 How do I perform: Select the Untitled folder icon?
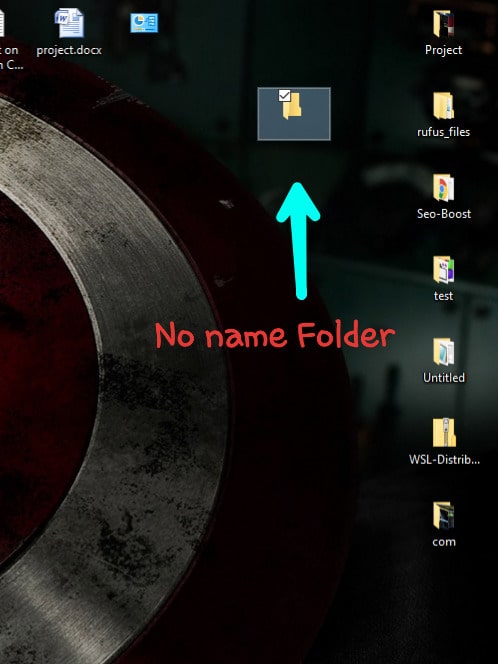(x=443, y=351)
